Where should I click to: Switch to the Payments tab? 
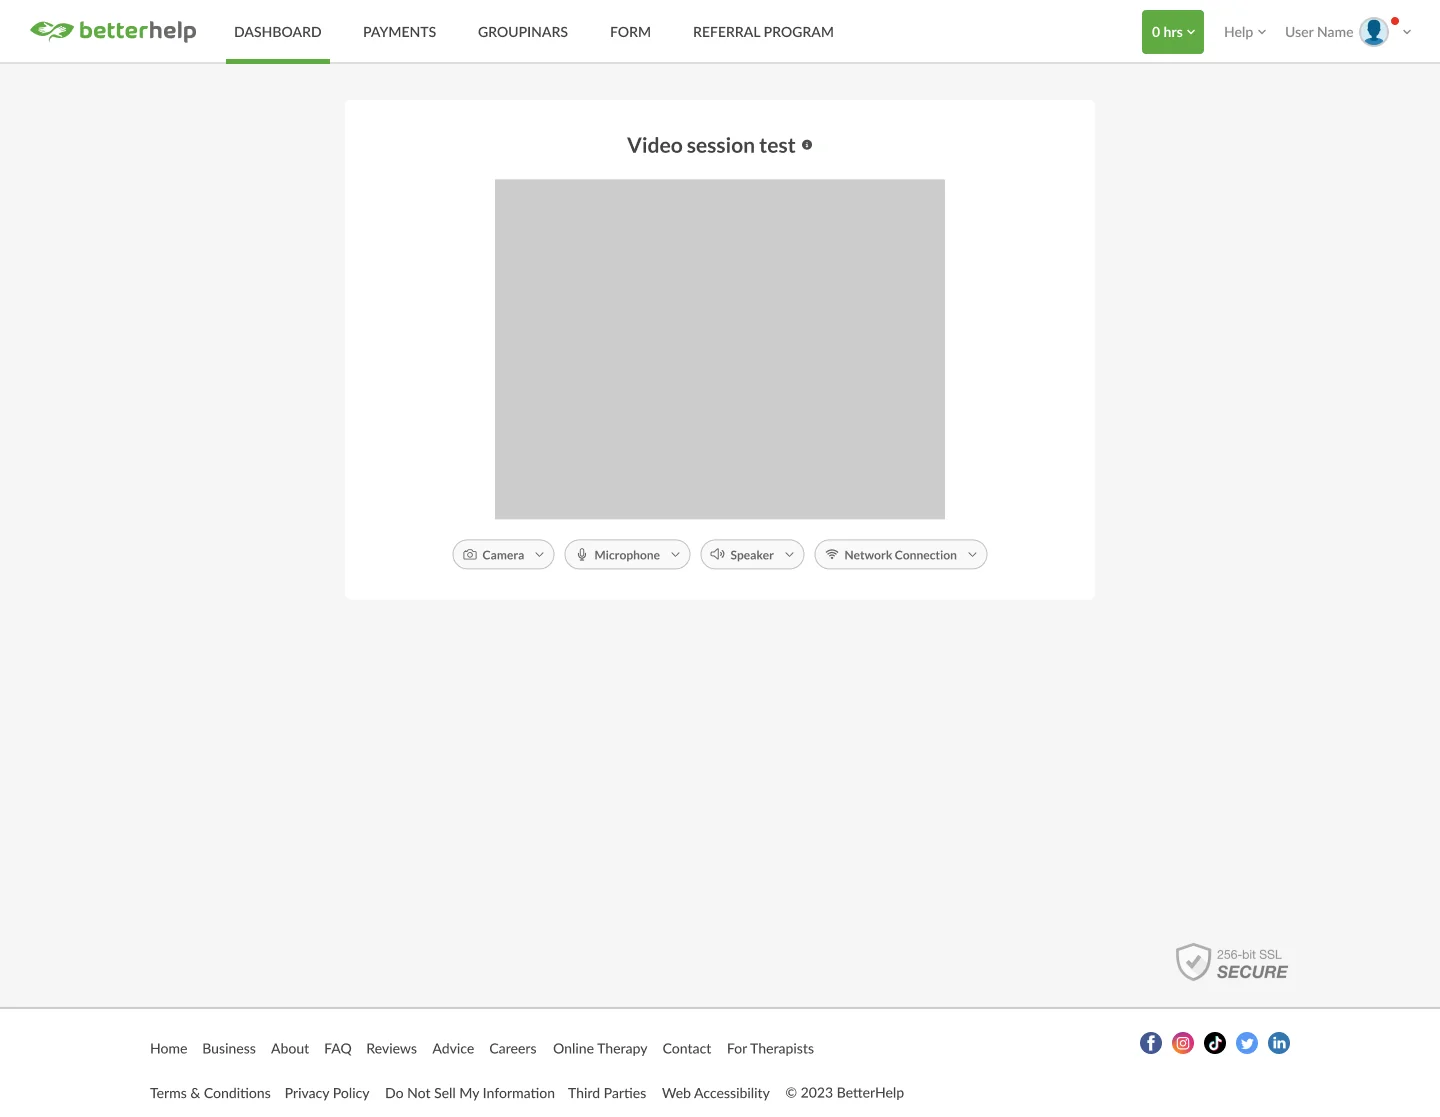[400, 32]
